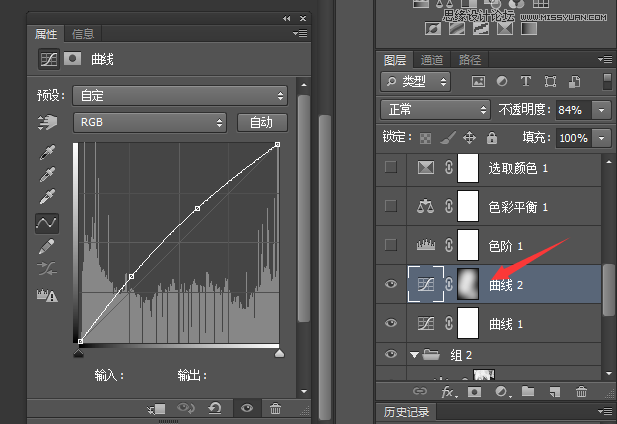This screenshot has height=424, width=617.
Task: Click the Masks icon in Properties panel
Action: coord(72,59)
